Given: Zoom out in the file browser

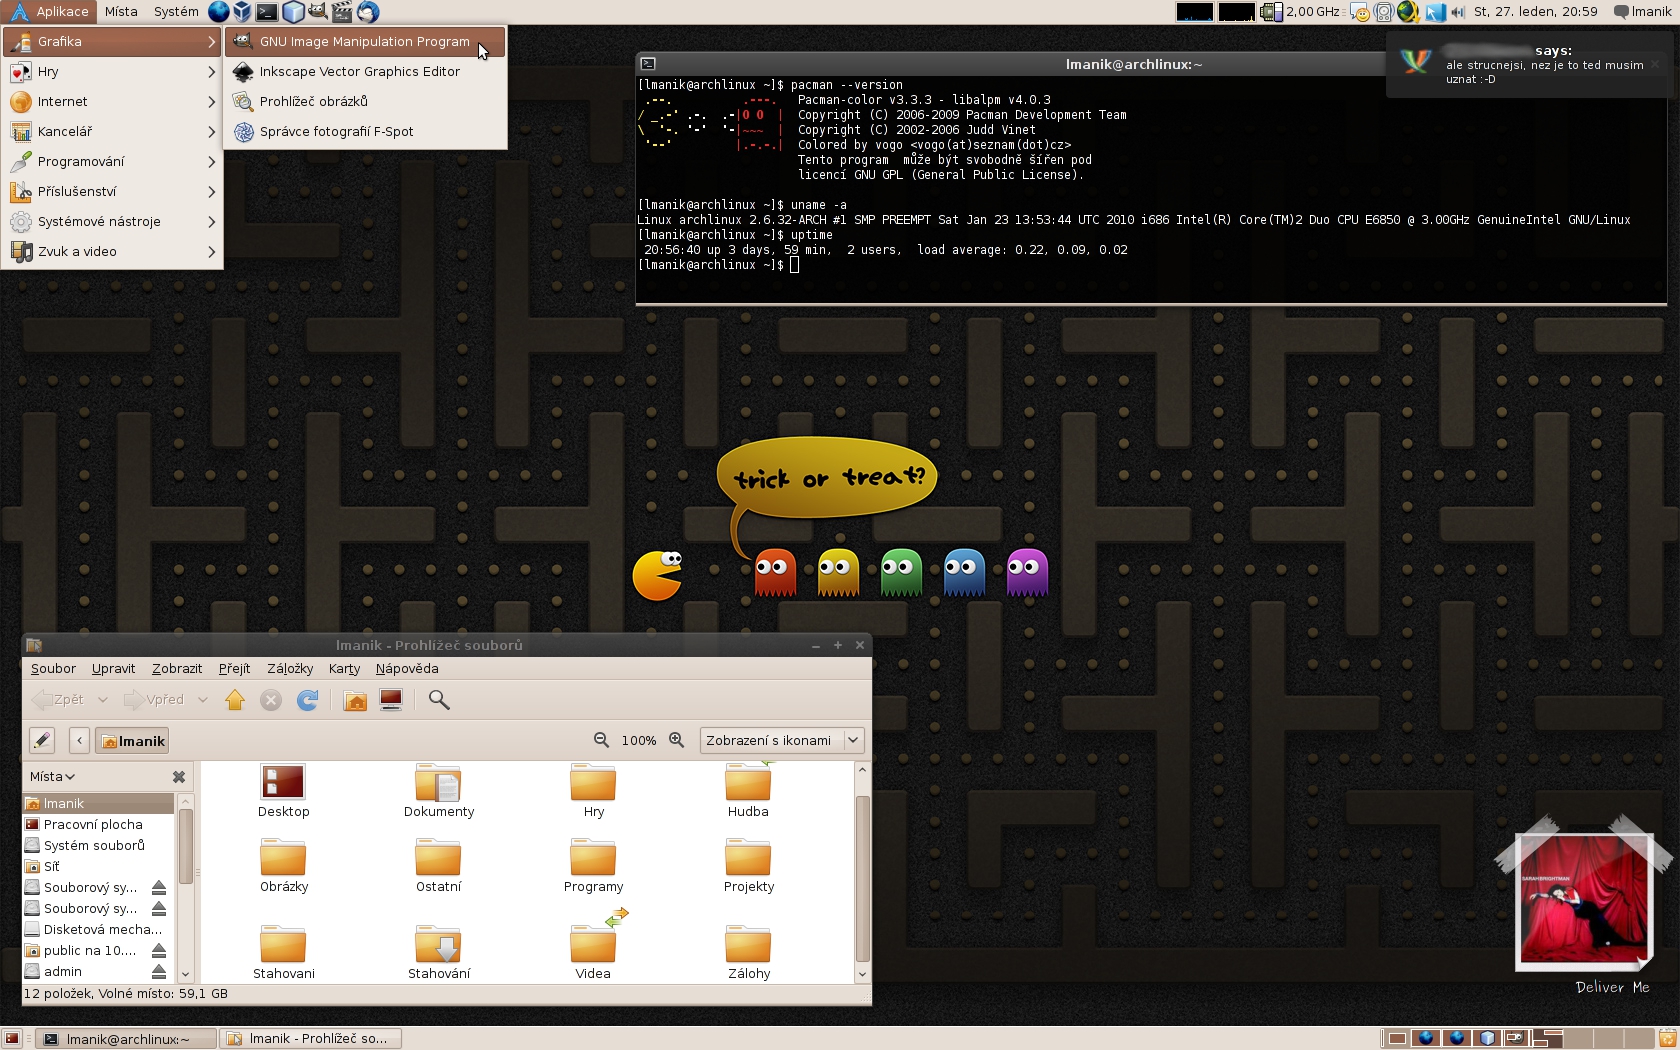Looking at the screenshot, I should coord(601,740).
